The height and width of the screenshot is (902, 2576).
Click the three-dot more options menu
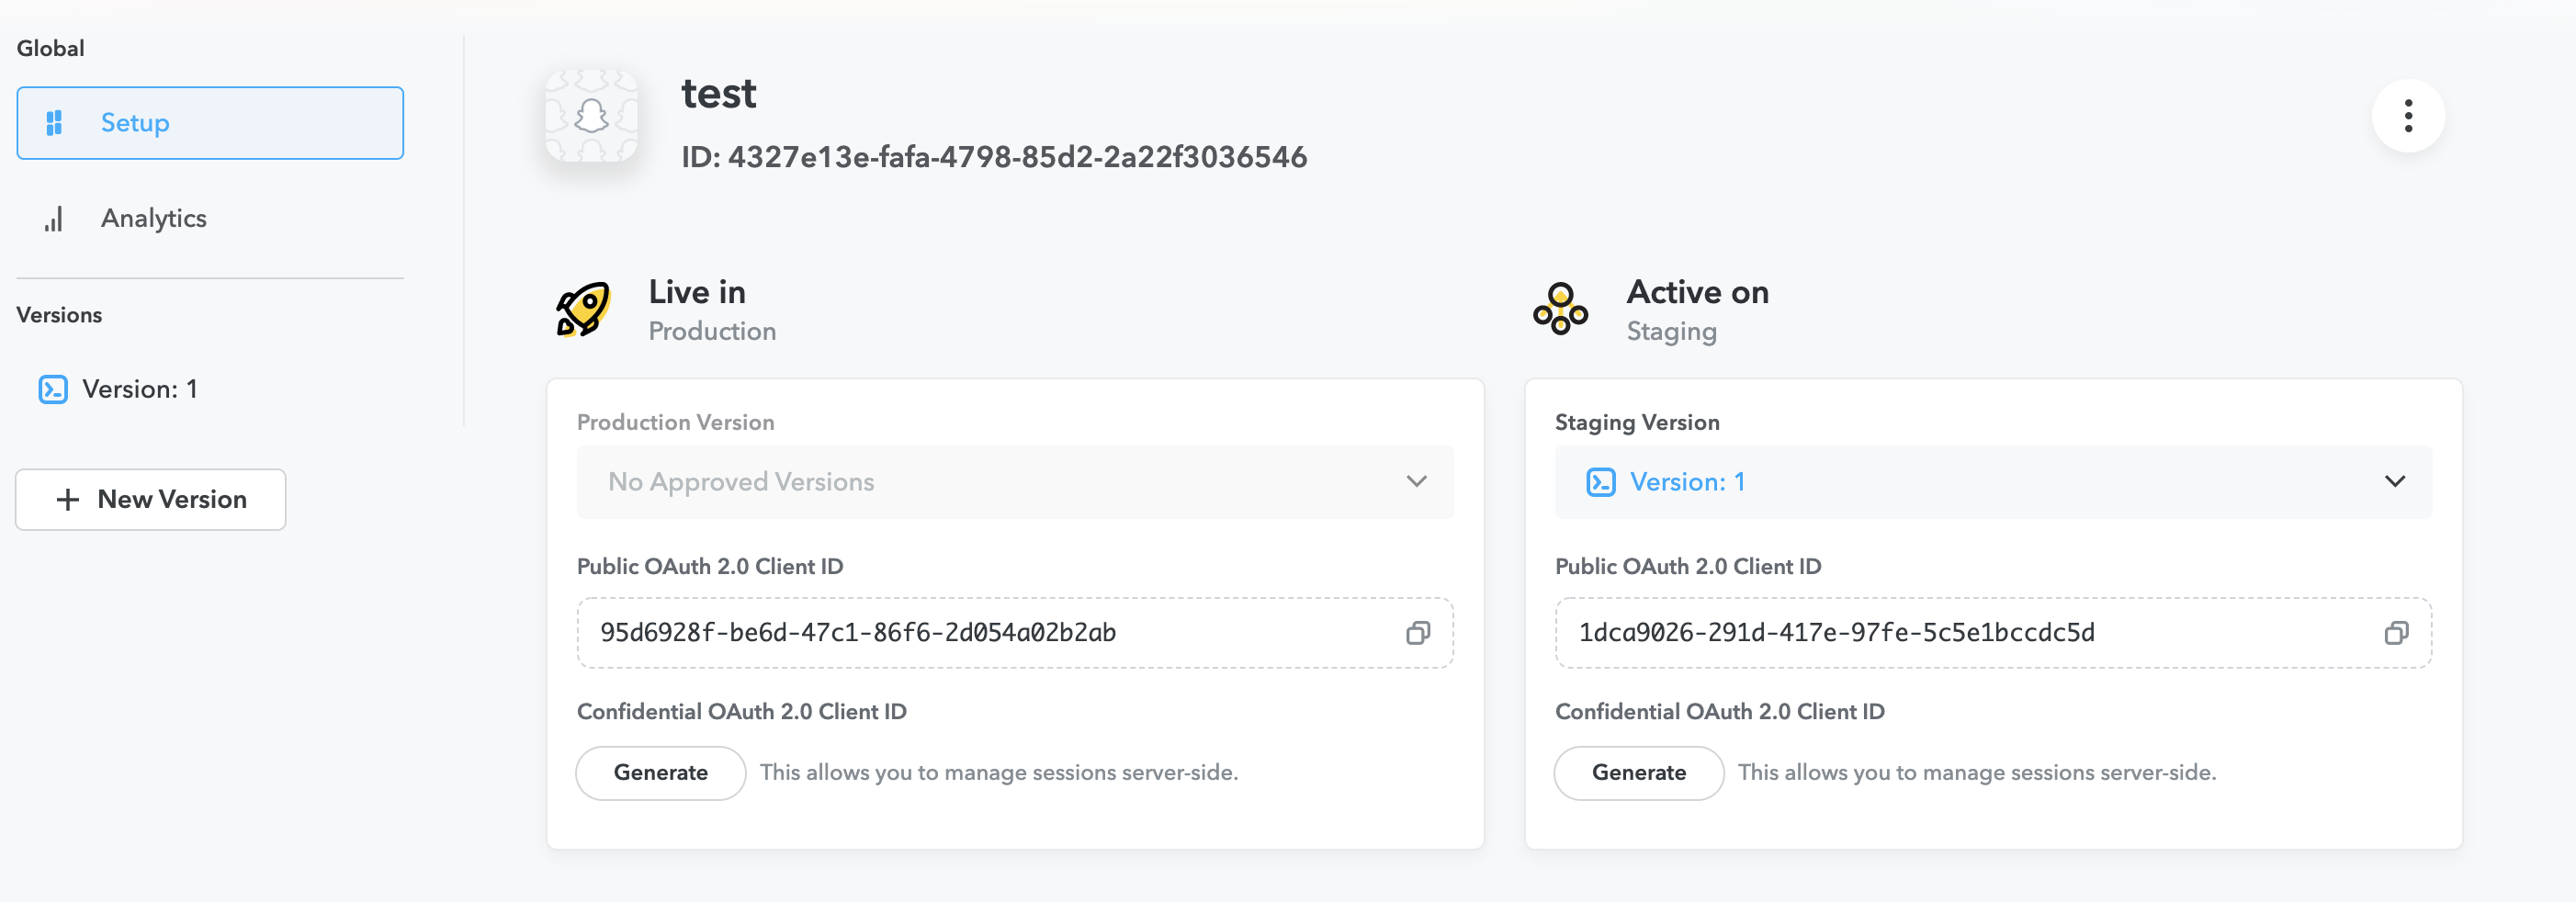point(2407,116)
